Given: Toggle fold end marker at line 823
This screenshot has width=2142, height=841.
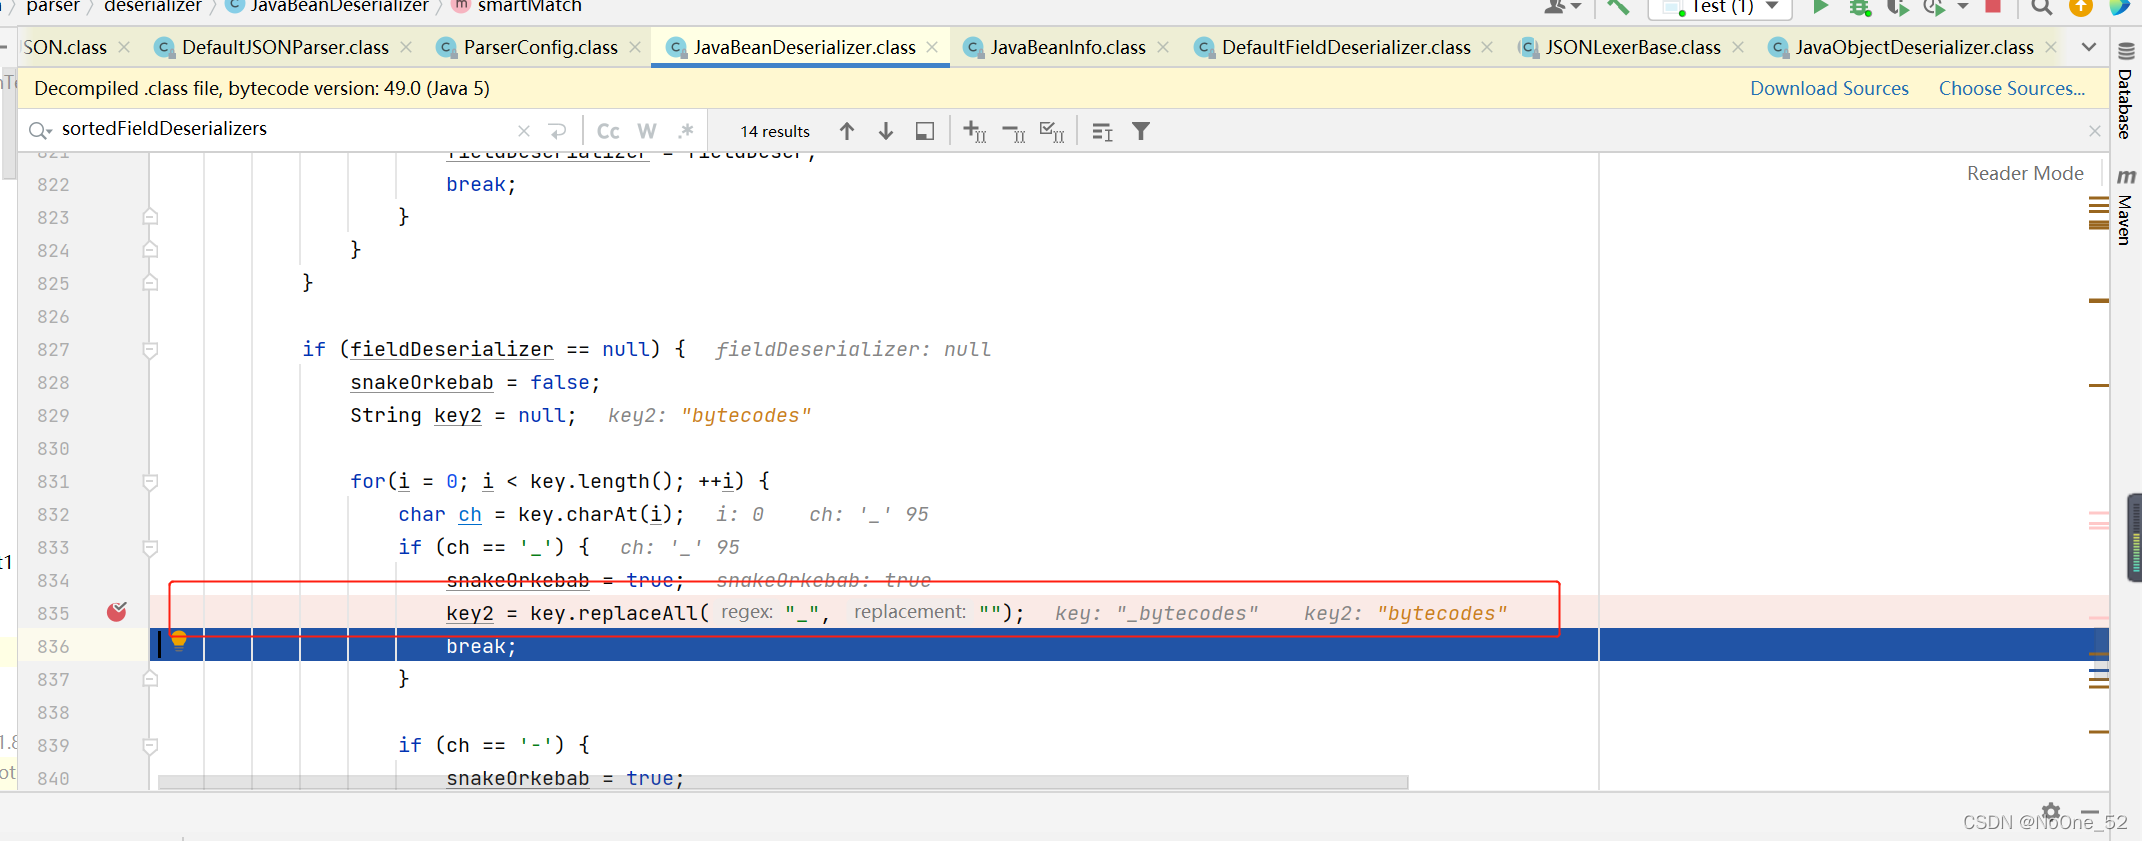Looking at the screenshot, I should (x=150, y=217).
